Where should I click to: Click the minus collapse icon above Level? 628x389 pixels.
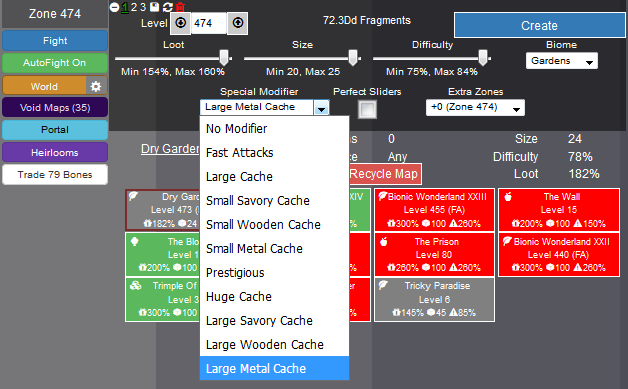114,7
